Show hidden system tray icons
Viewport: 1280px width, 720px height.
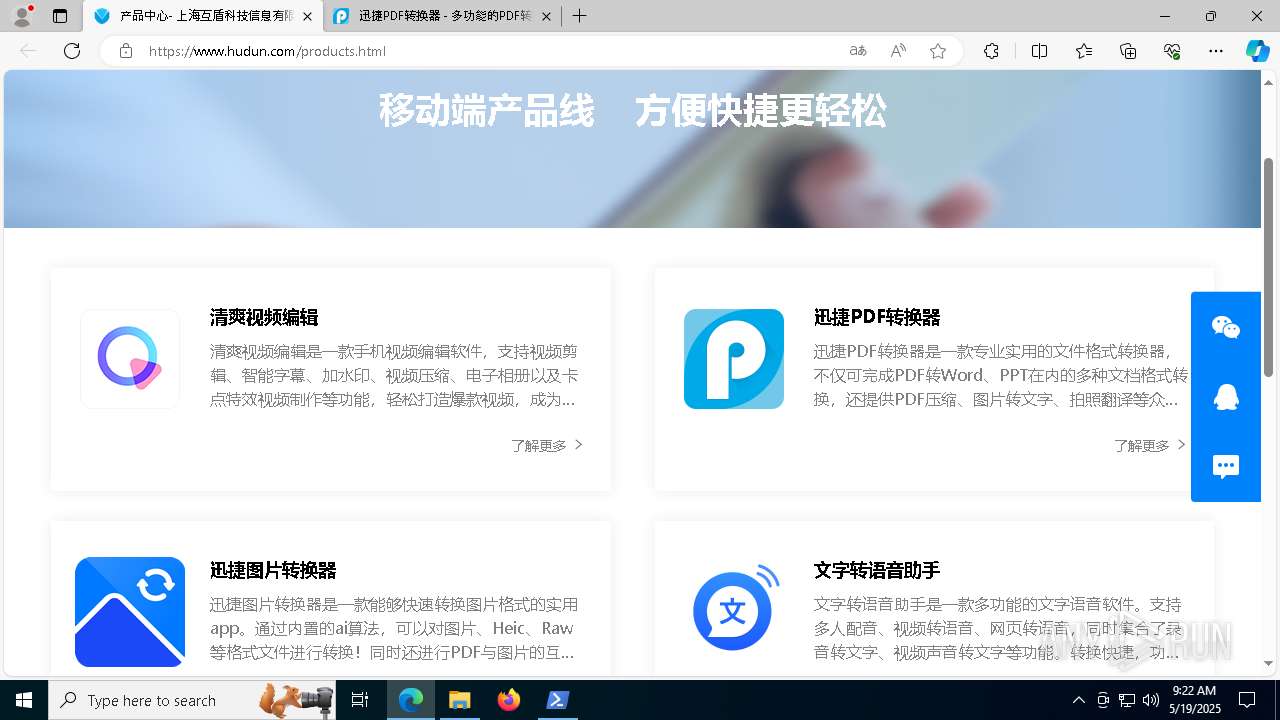click(1078, 700)
